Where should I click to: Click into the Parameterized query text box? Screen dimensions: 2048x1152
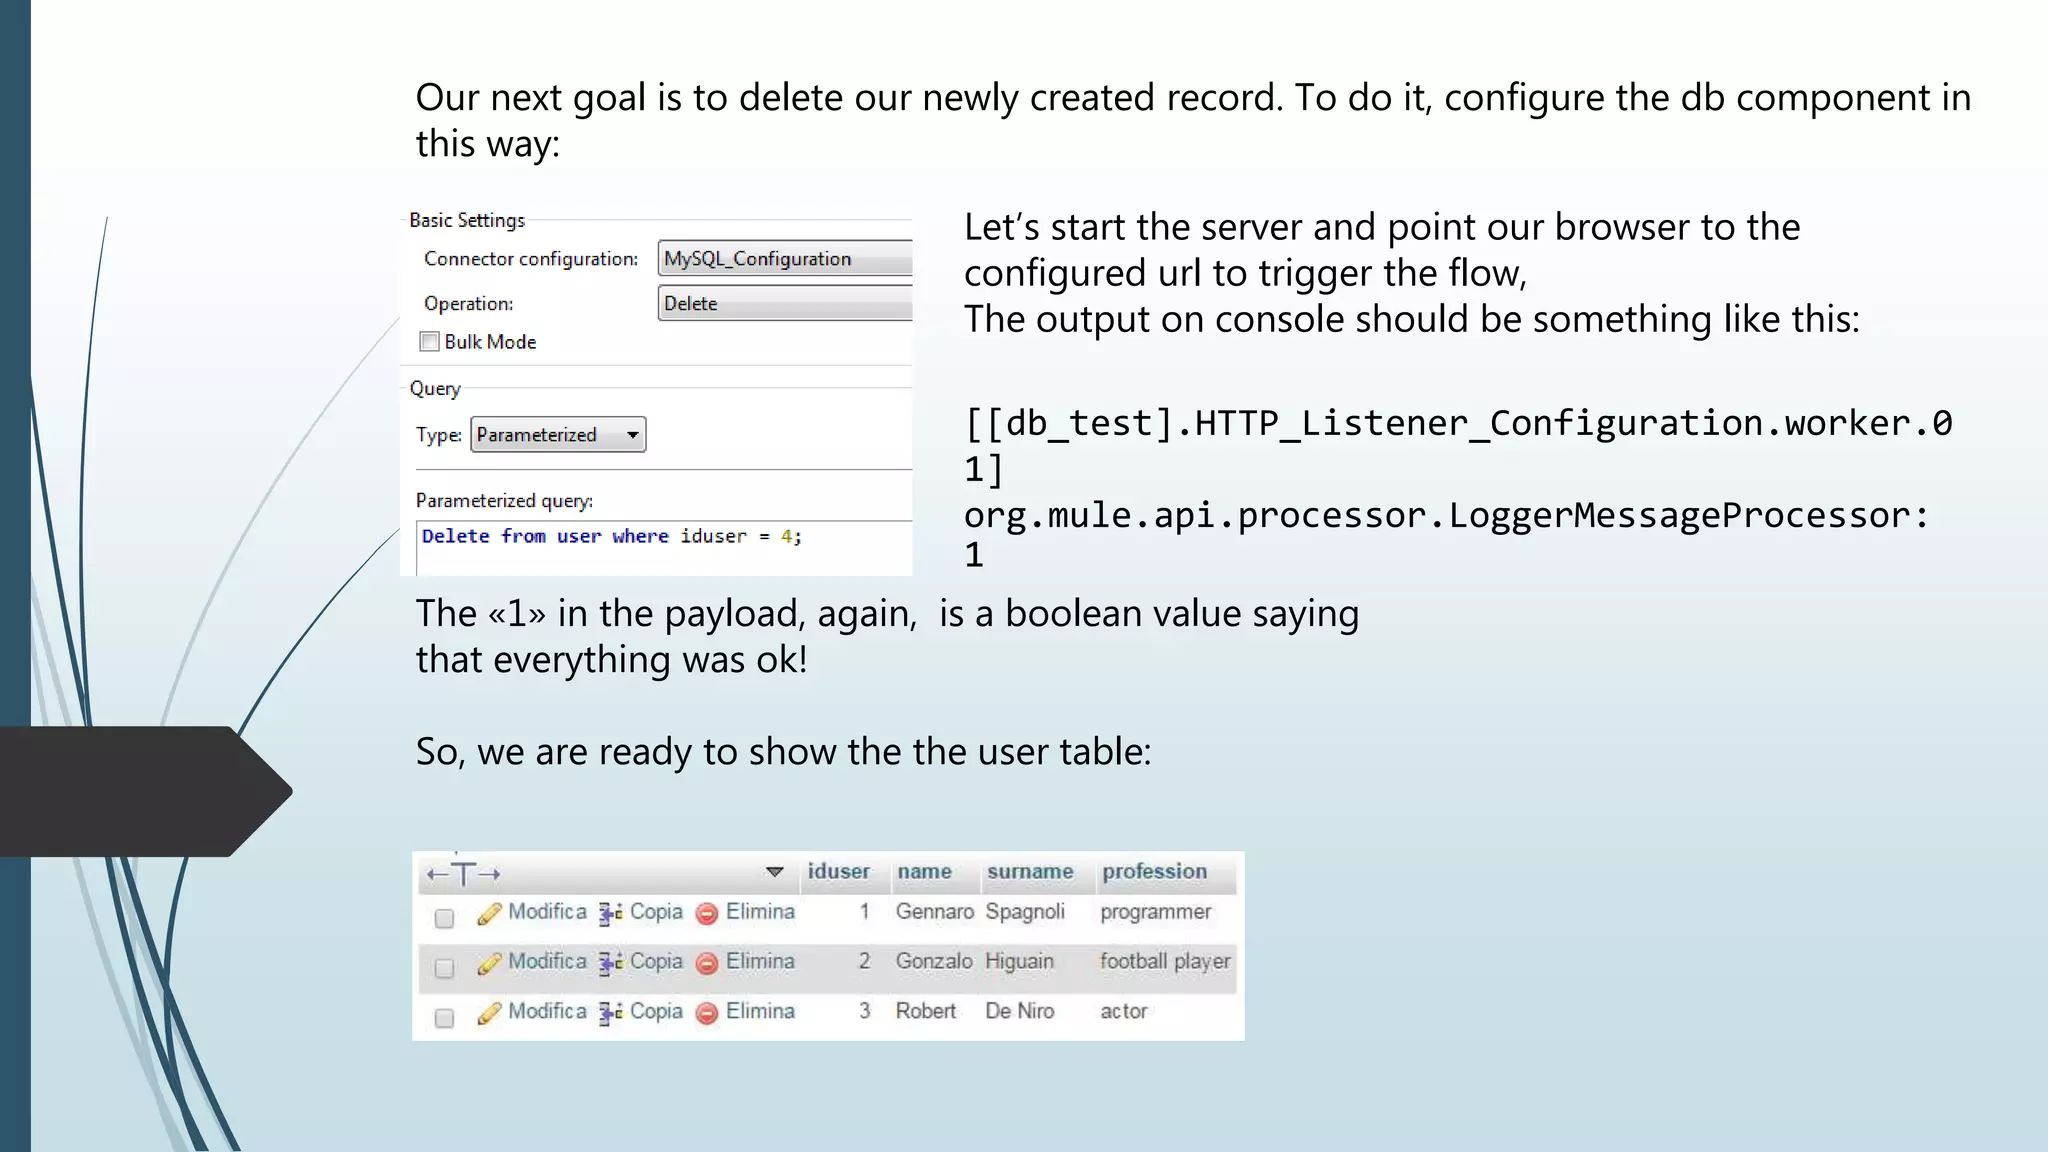tap(664, 547)
